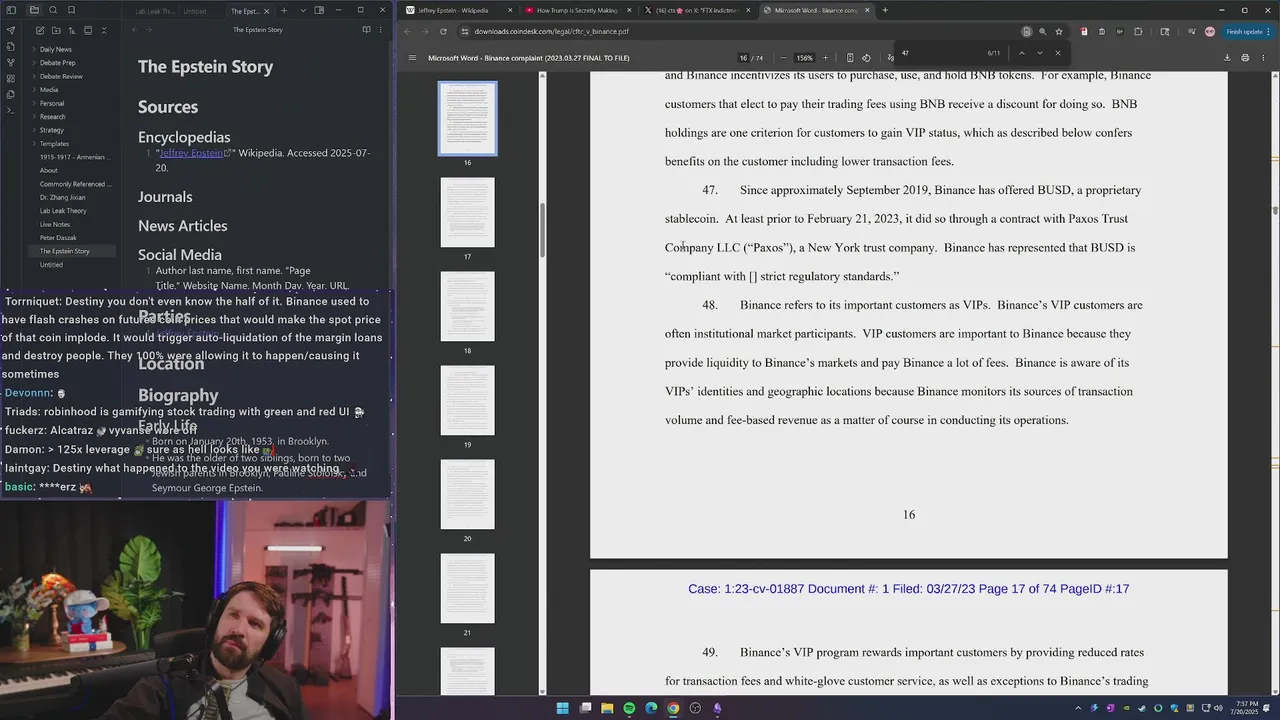Open Obsidian tab list dropdown

click(x=303, y=10)
